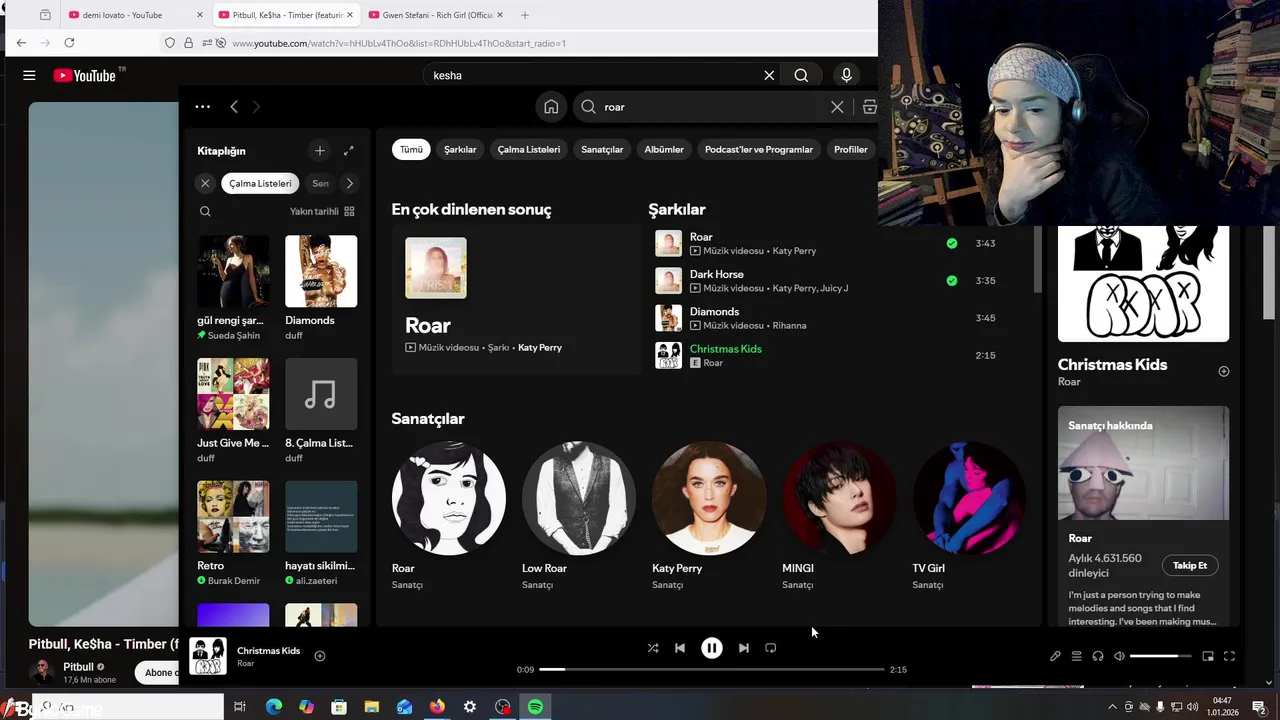Play the Diamonds song by Rihanna
1280x720 pixels.
click(x=840, y=318)
